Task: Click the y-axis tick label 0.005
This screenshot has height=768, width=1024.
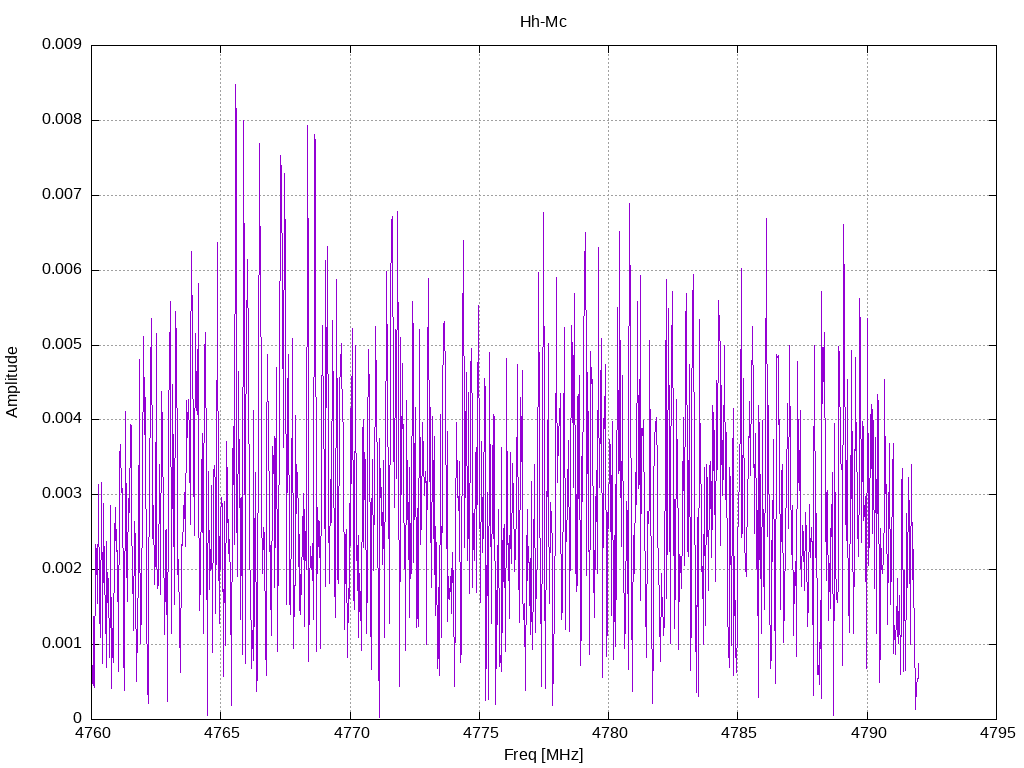Action: [x=62, y=344]
